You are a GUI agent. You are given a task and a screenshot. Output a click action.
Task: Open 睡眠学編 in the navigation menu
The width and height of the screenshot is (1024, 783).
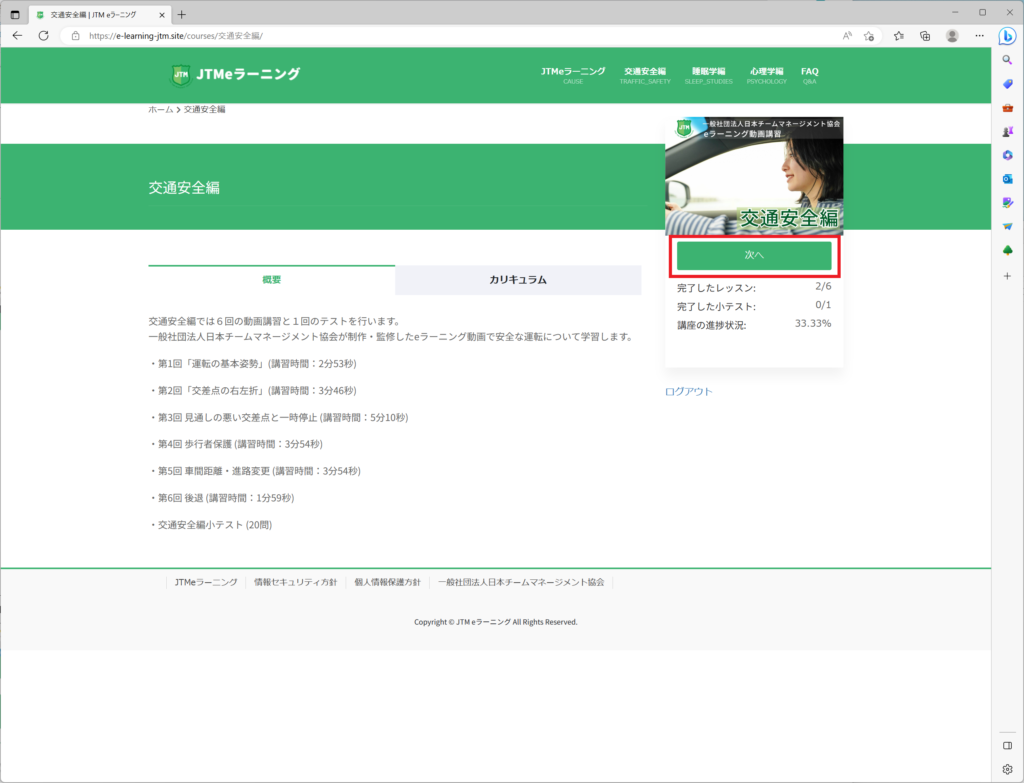point(708,75)
